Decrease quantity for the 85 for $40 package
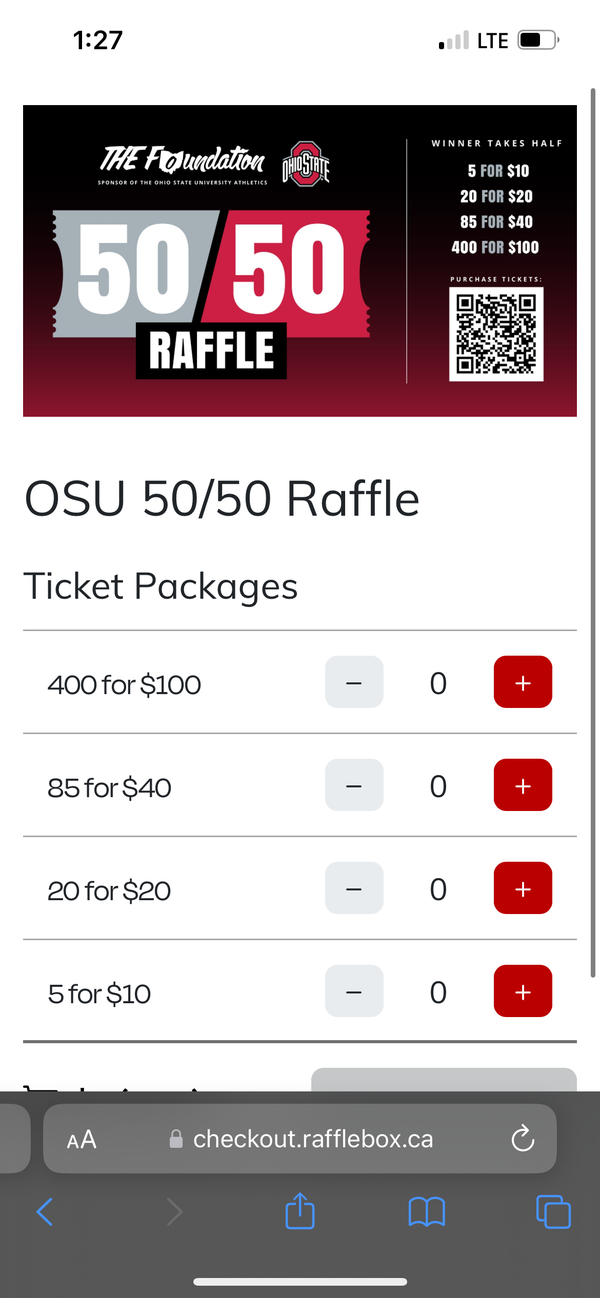The height and width of the screenshot is (1298, 600). 354,785
